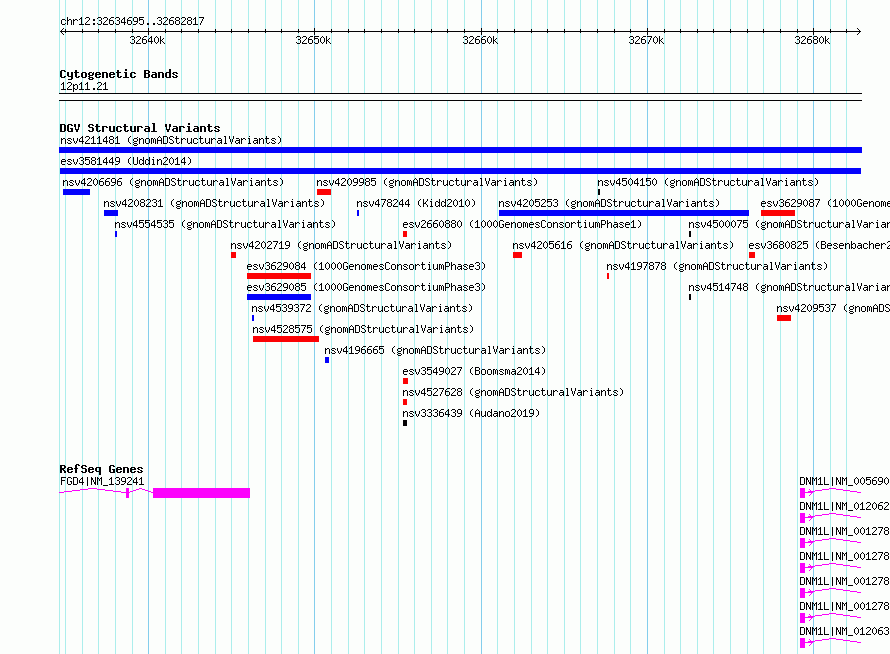The image size is (890, 654).
Task: Open the DNM1L|NM_012062 gene label
Action: click(x=844, y=506)
